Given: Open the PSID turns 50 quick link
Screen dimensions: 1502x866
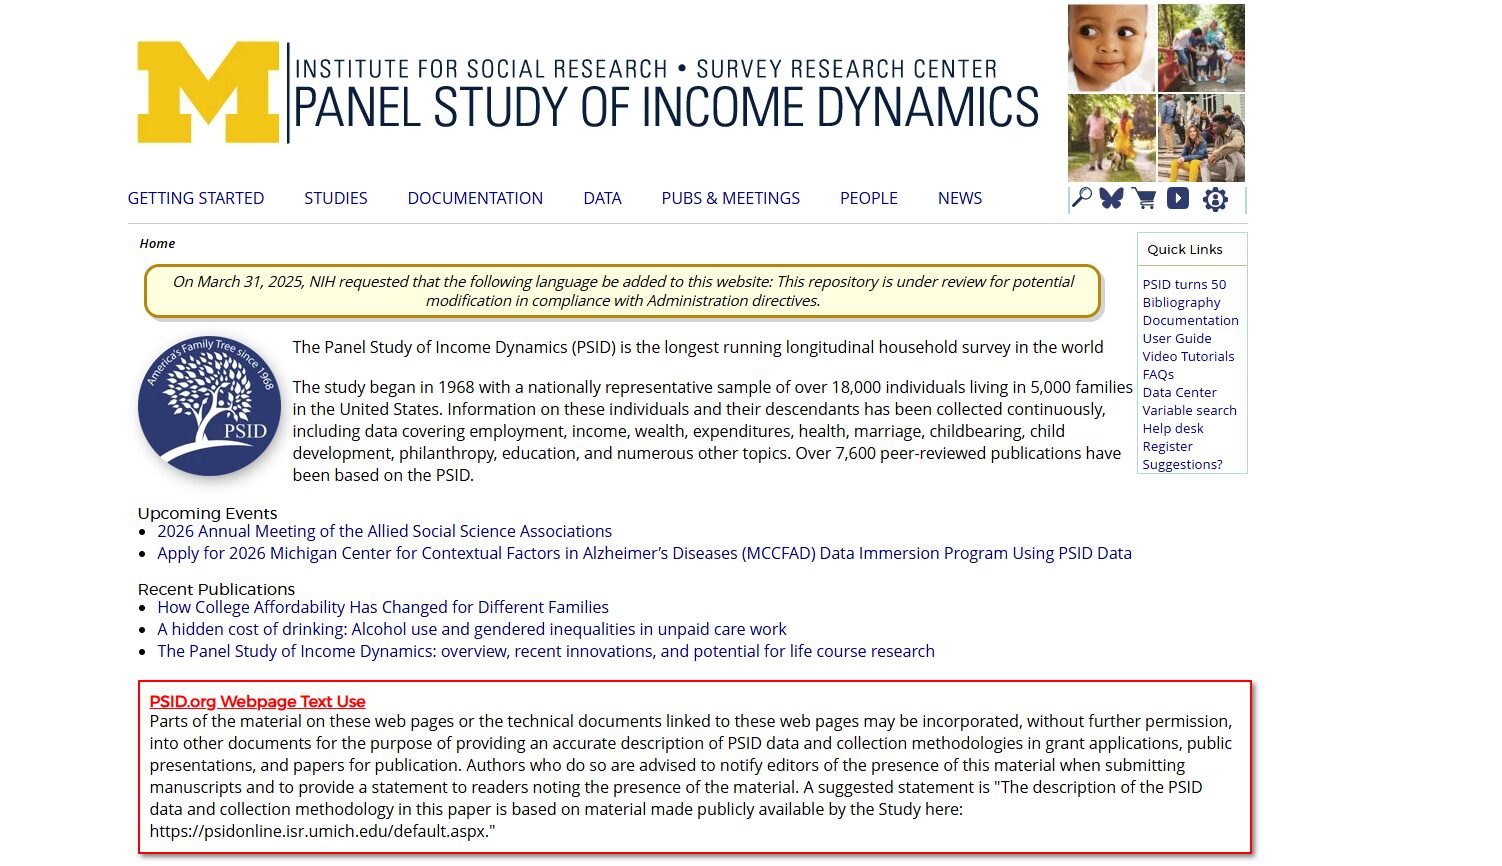Looking at the screenshot, I should pyautogui.click(x=1185, y=284).
